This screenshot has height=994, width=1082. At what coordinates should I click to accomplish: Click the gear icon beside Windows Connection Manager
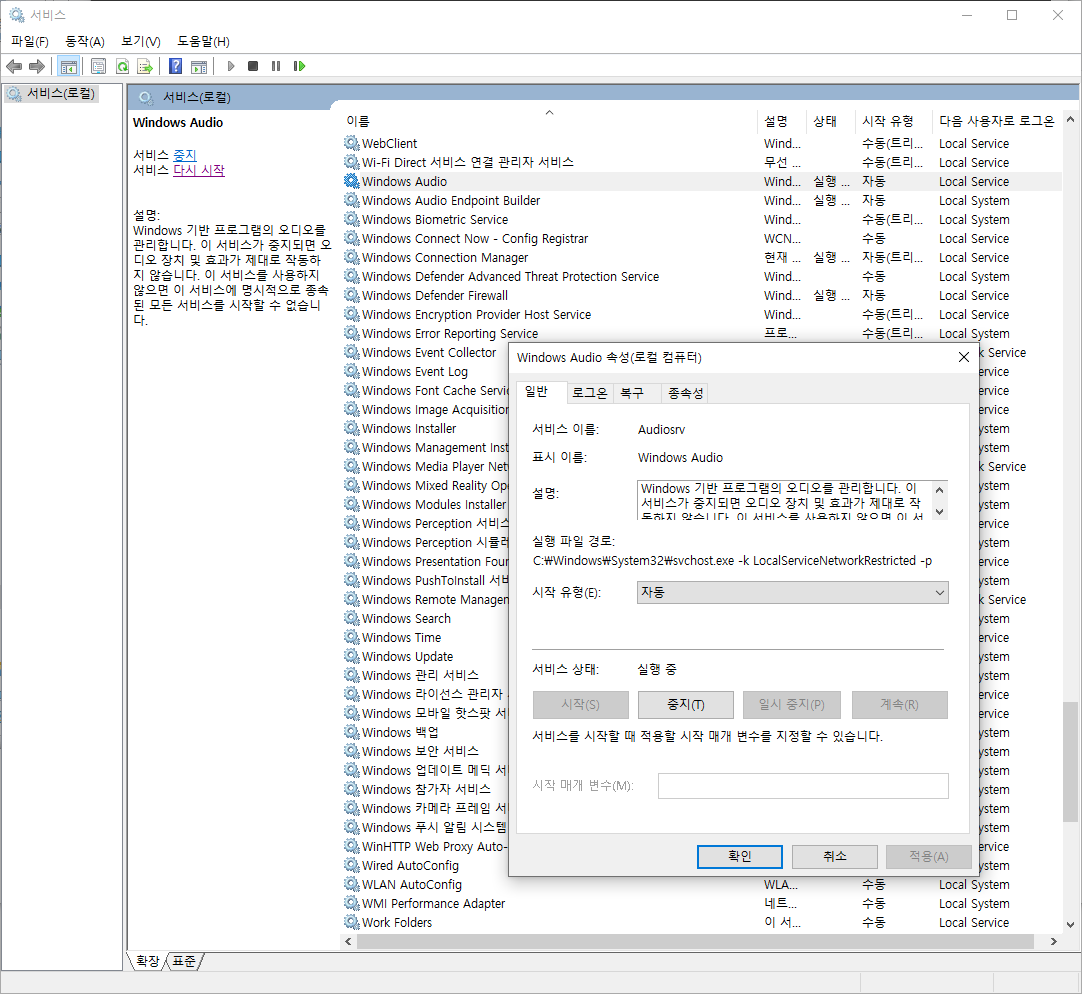pyautogui.click(x=352, y=257)
